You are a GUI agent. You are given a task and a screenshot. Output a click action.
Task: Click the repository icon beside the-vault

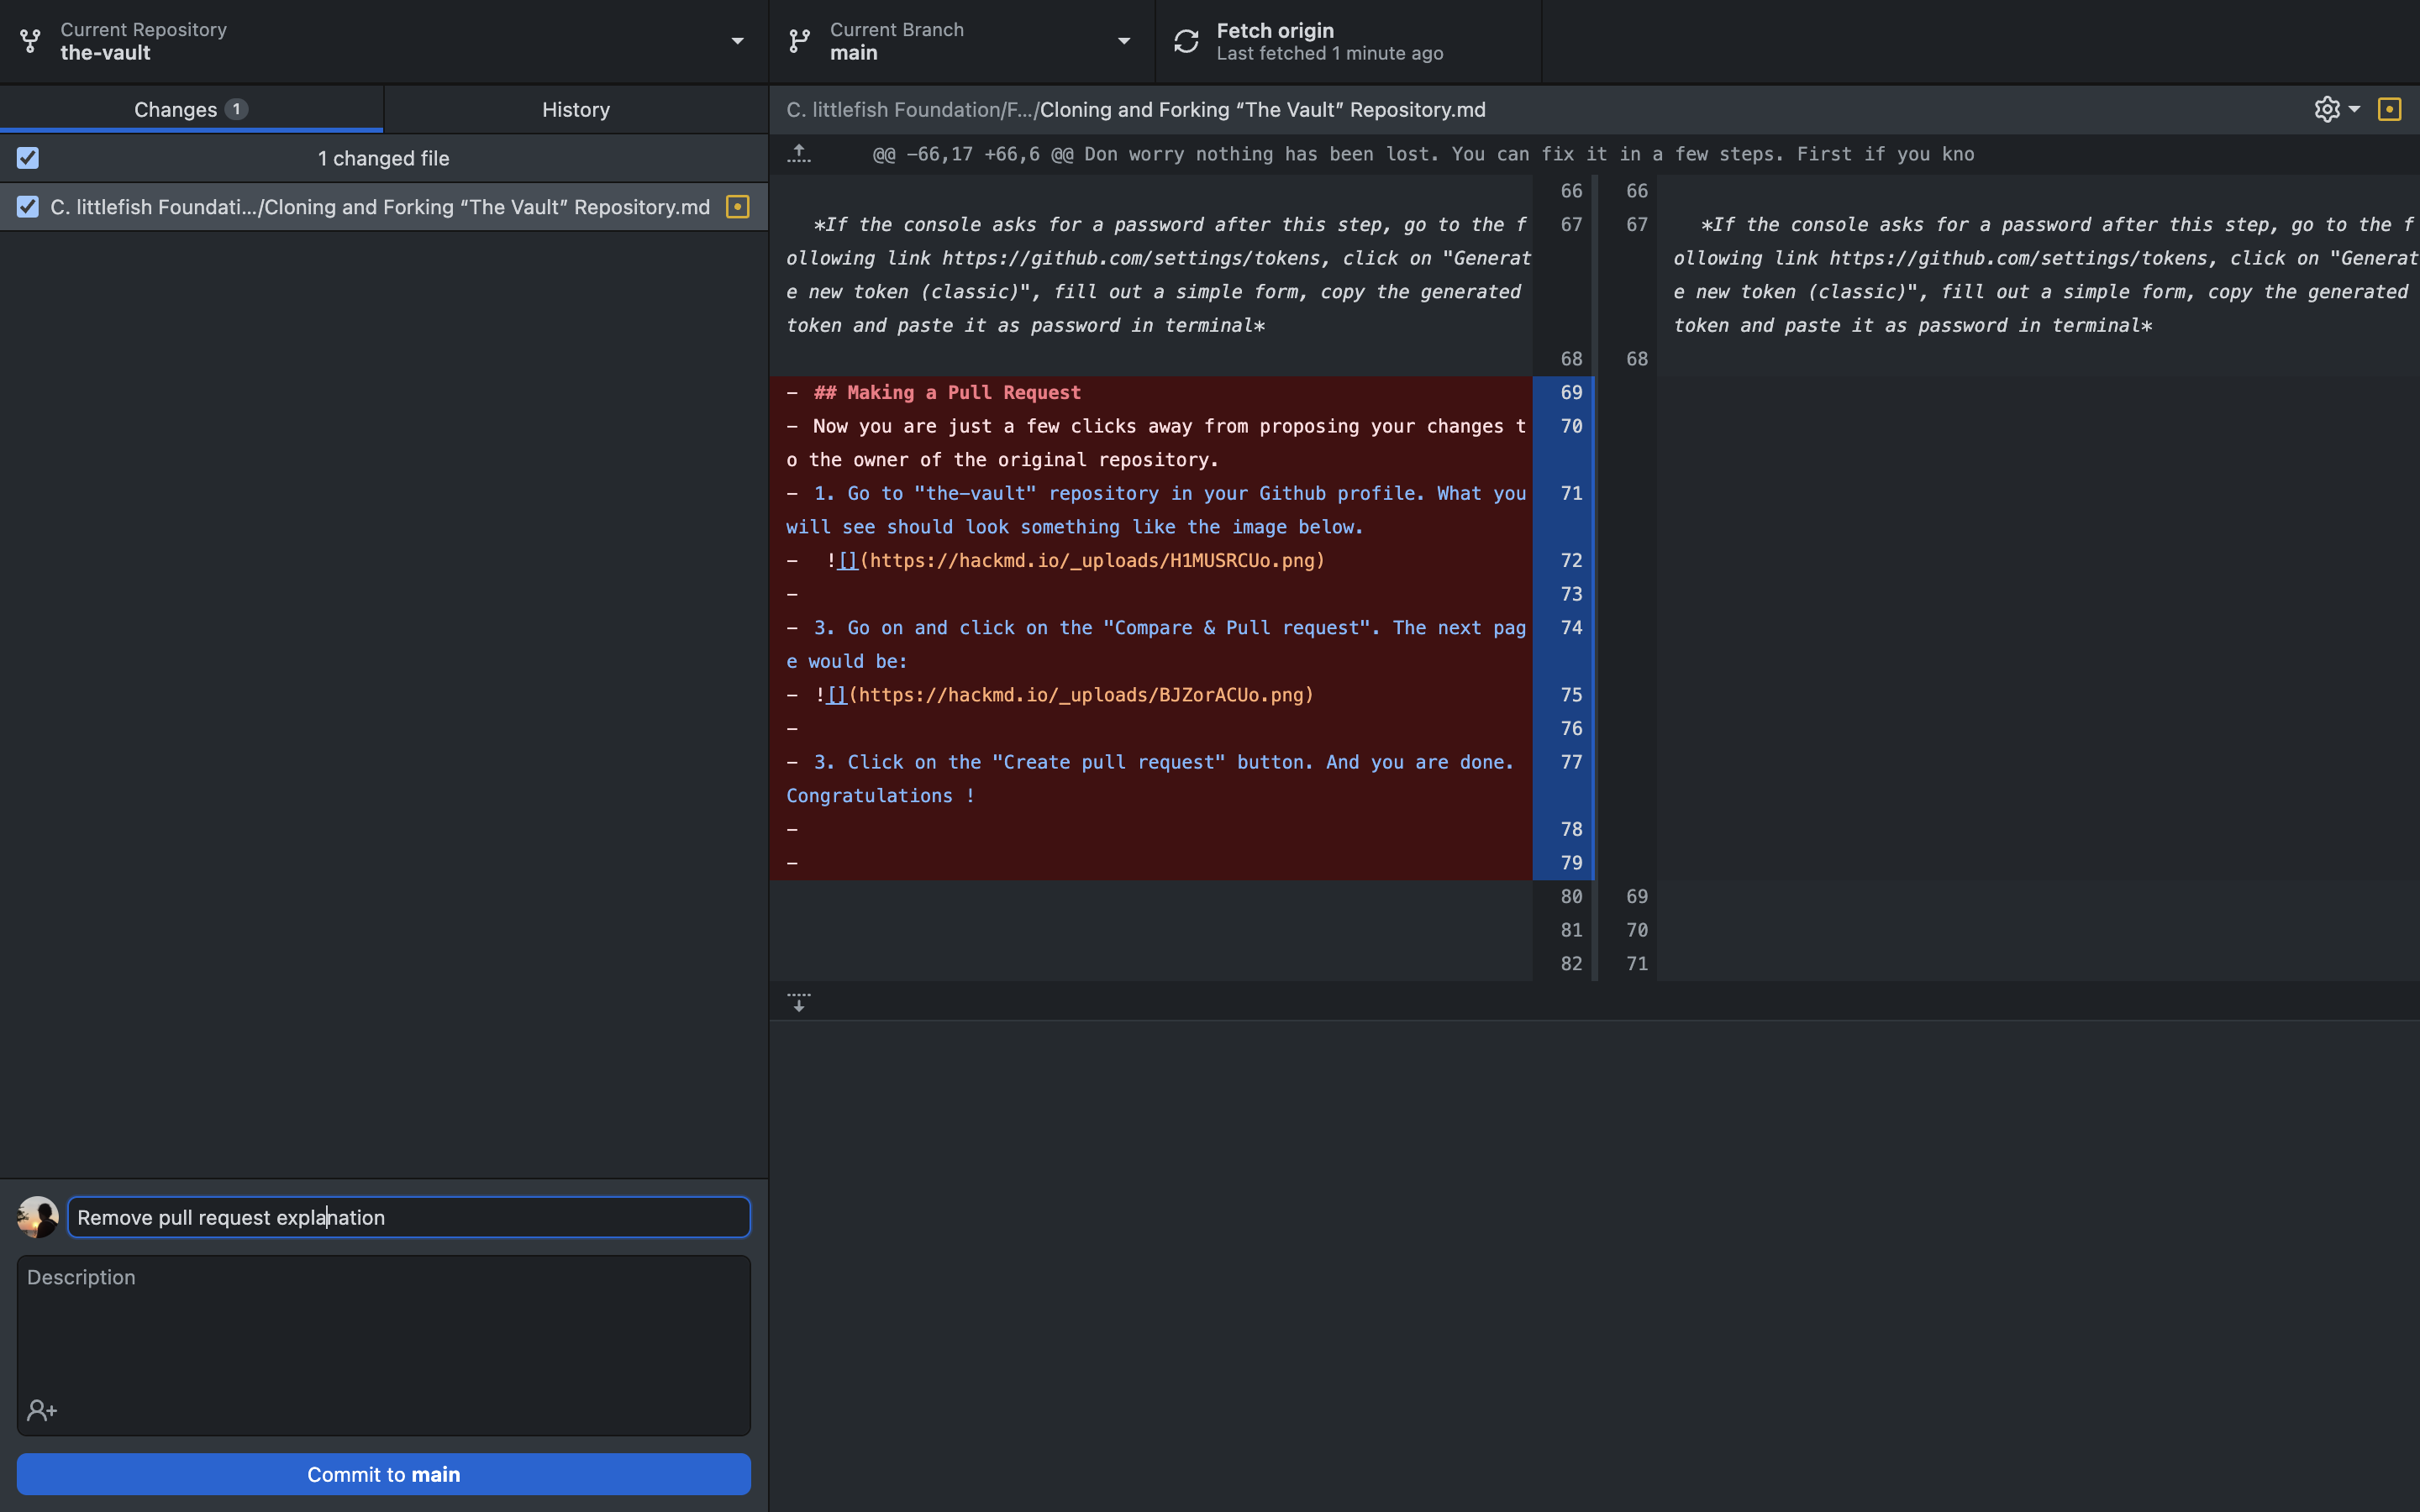pos(30,41)
